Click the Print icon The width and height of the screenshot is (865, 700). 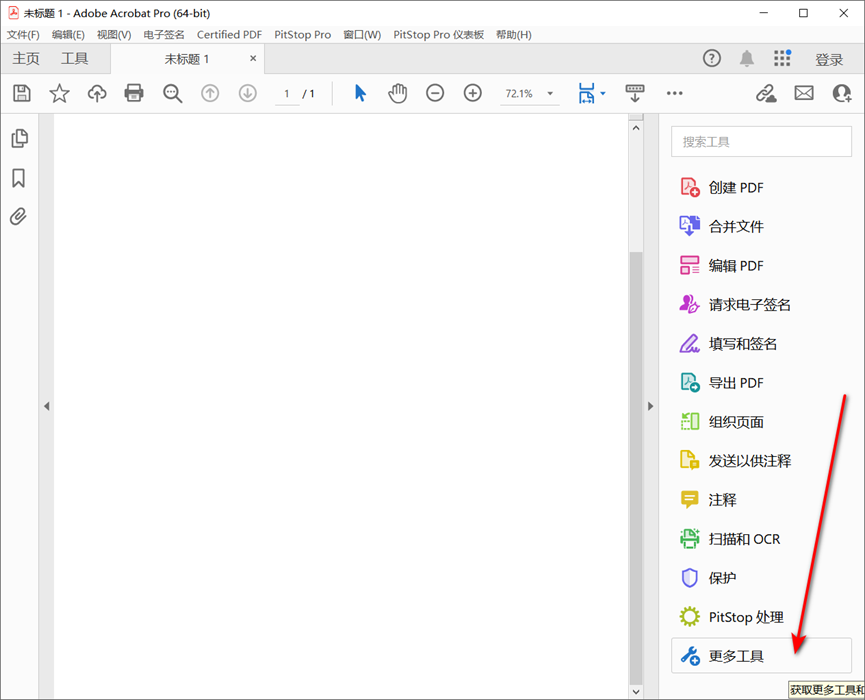coord(134,93)
